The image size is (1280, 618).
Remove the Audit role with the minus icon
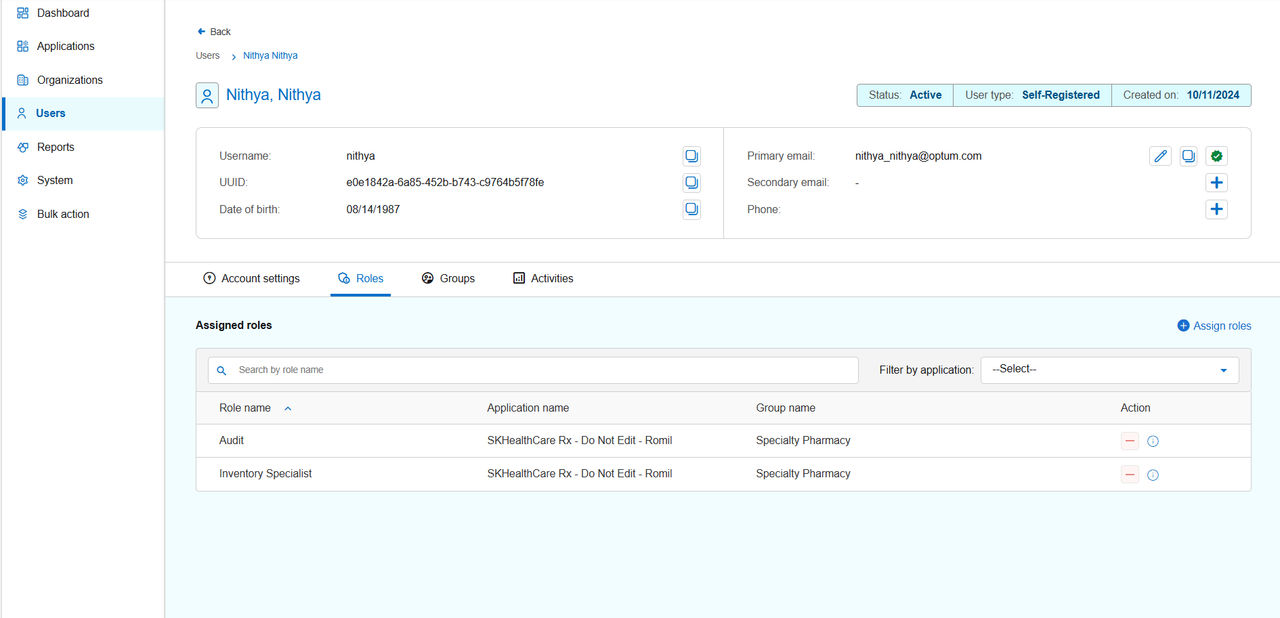point(1130,441)
